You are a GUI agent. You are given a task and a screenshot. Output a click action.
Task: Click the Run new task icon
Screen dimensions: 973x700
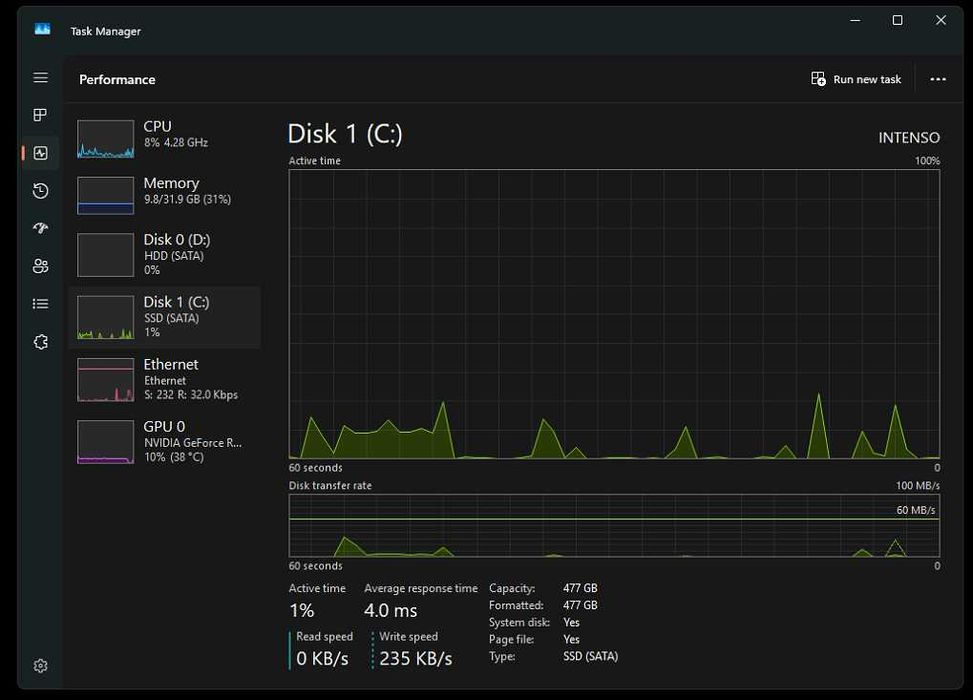pos(818,79)
